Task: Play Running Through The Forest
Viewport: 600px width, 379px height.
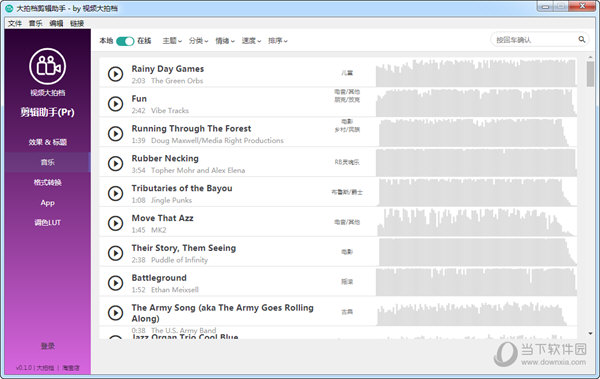Action: [x=115, y=134]
